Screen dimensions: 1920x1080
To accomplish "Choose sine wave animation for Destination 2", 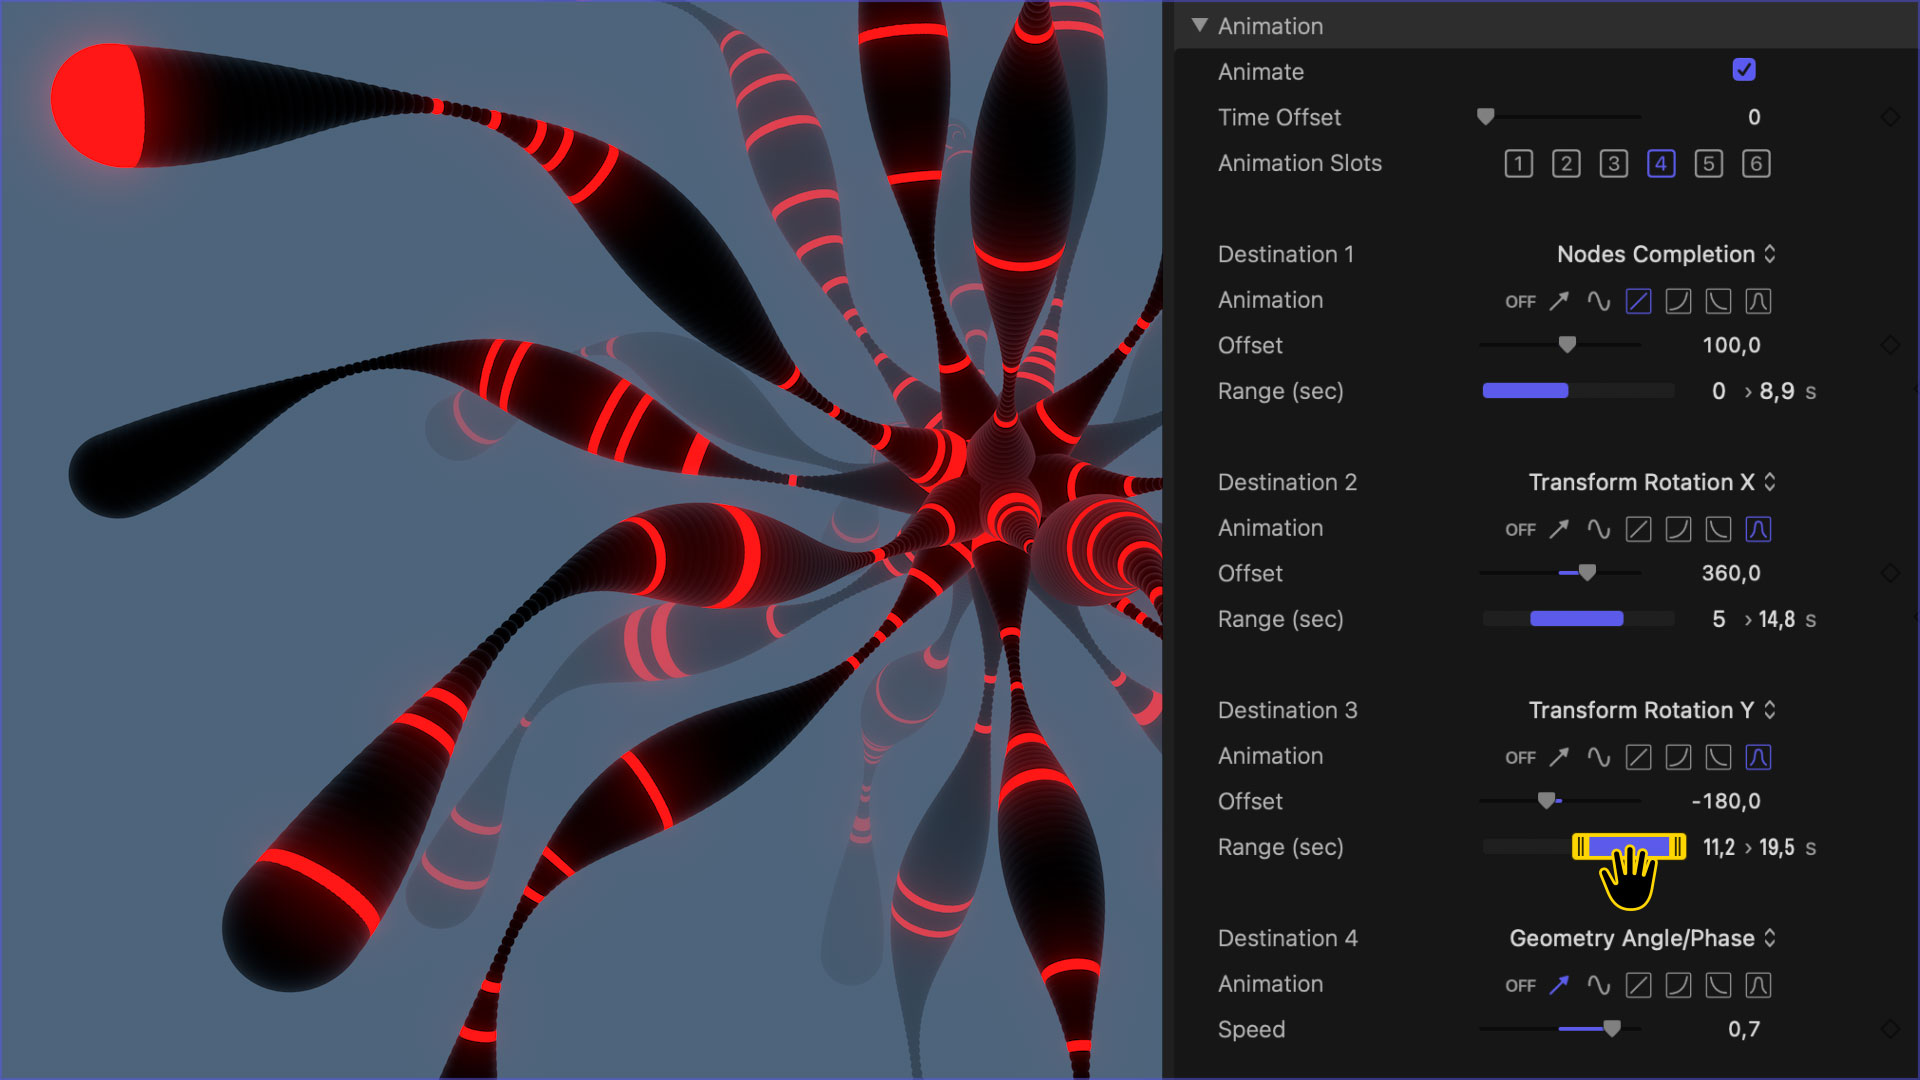I will pos(1598,529).
